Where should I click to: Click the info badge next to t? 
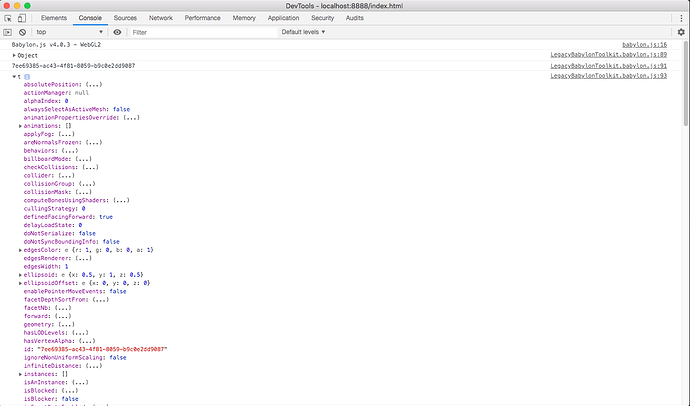coord(27,77)
